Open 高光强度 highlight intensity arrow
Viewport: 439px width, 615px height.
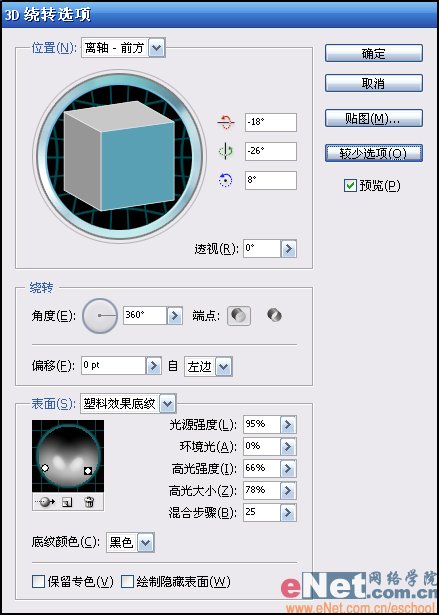[x=288, y=468]
